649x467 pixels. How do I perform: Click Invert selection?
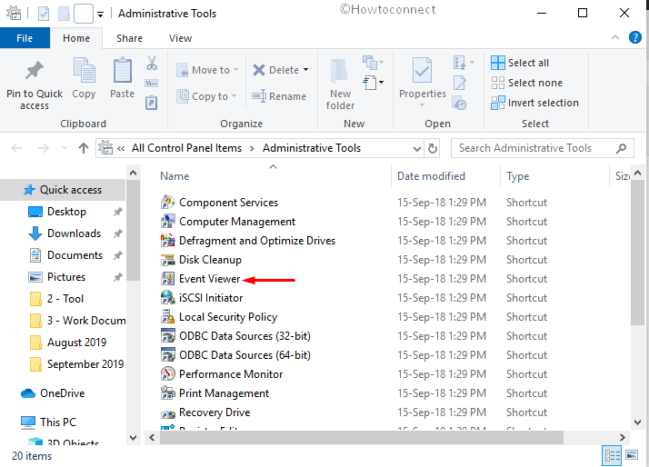(x=535, y=102)
